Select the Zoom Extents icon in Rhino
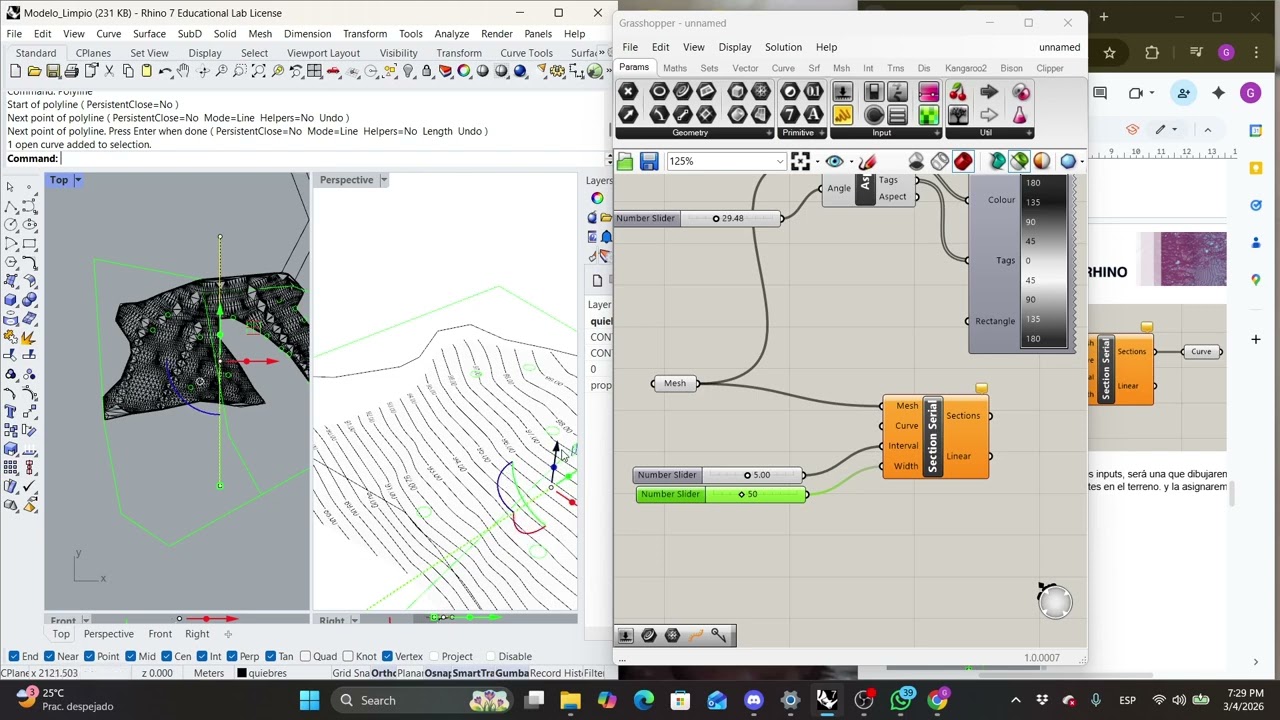The height and width of the screenshot is (720, 1280). pyautogui.click(x=259, y=71)
